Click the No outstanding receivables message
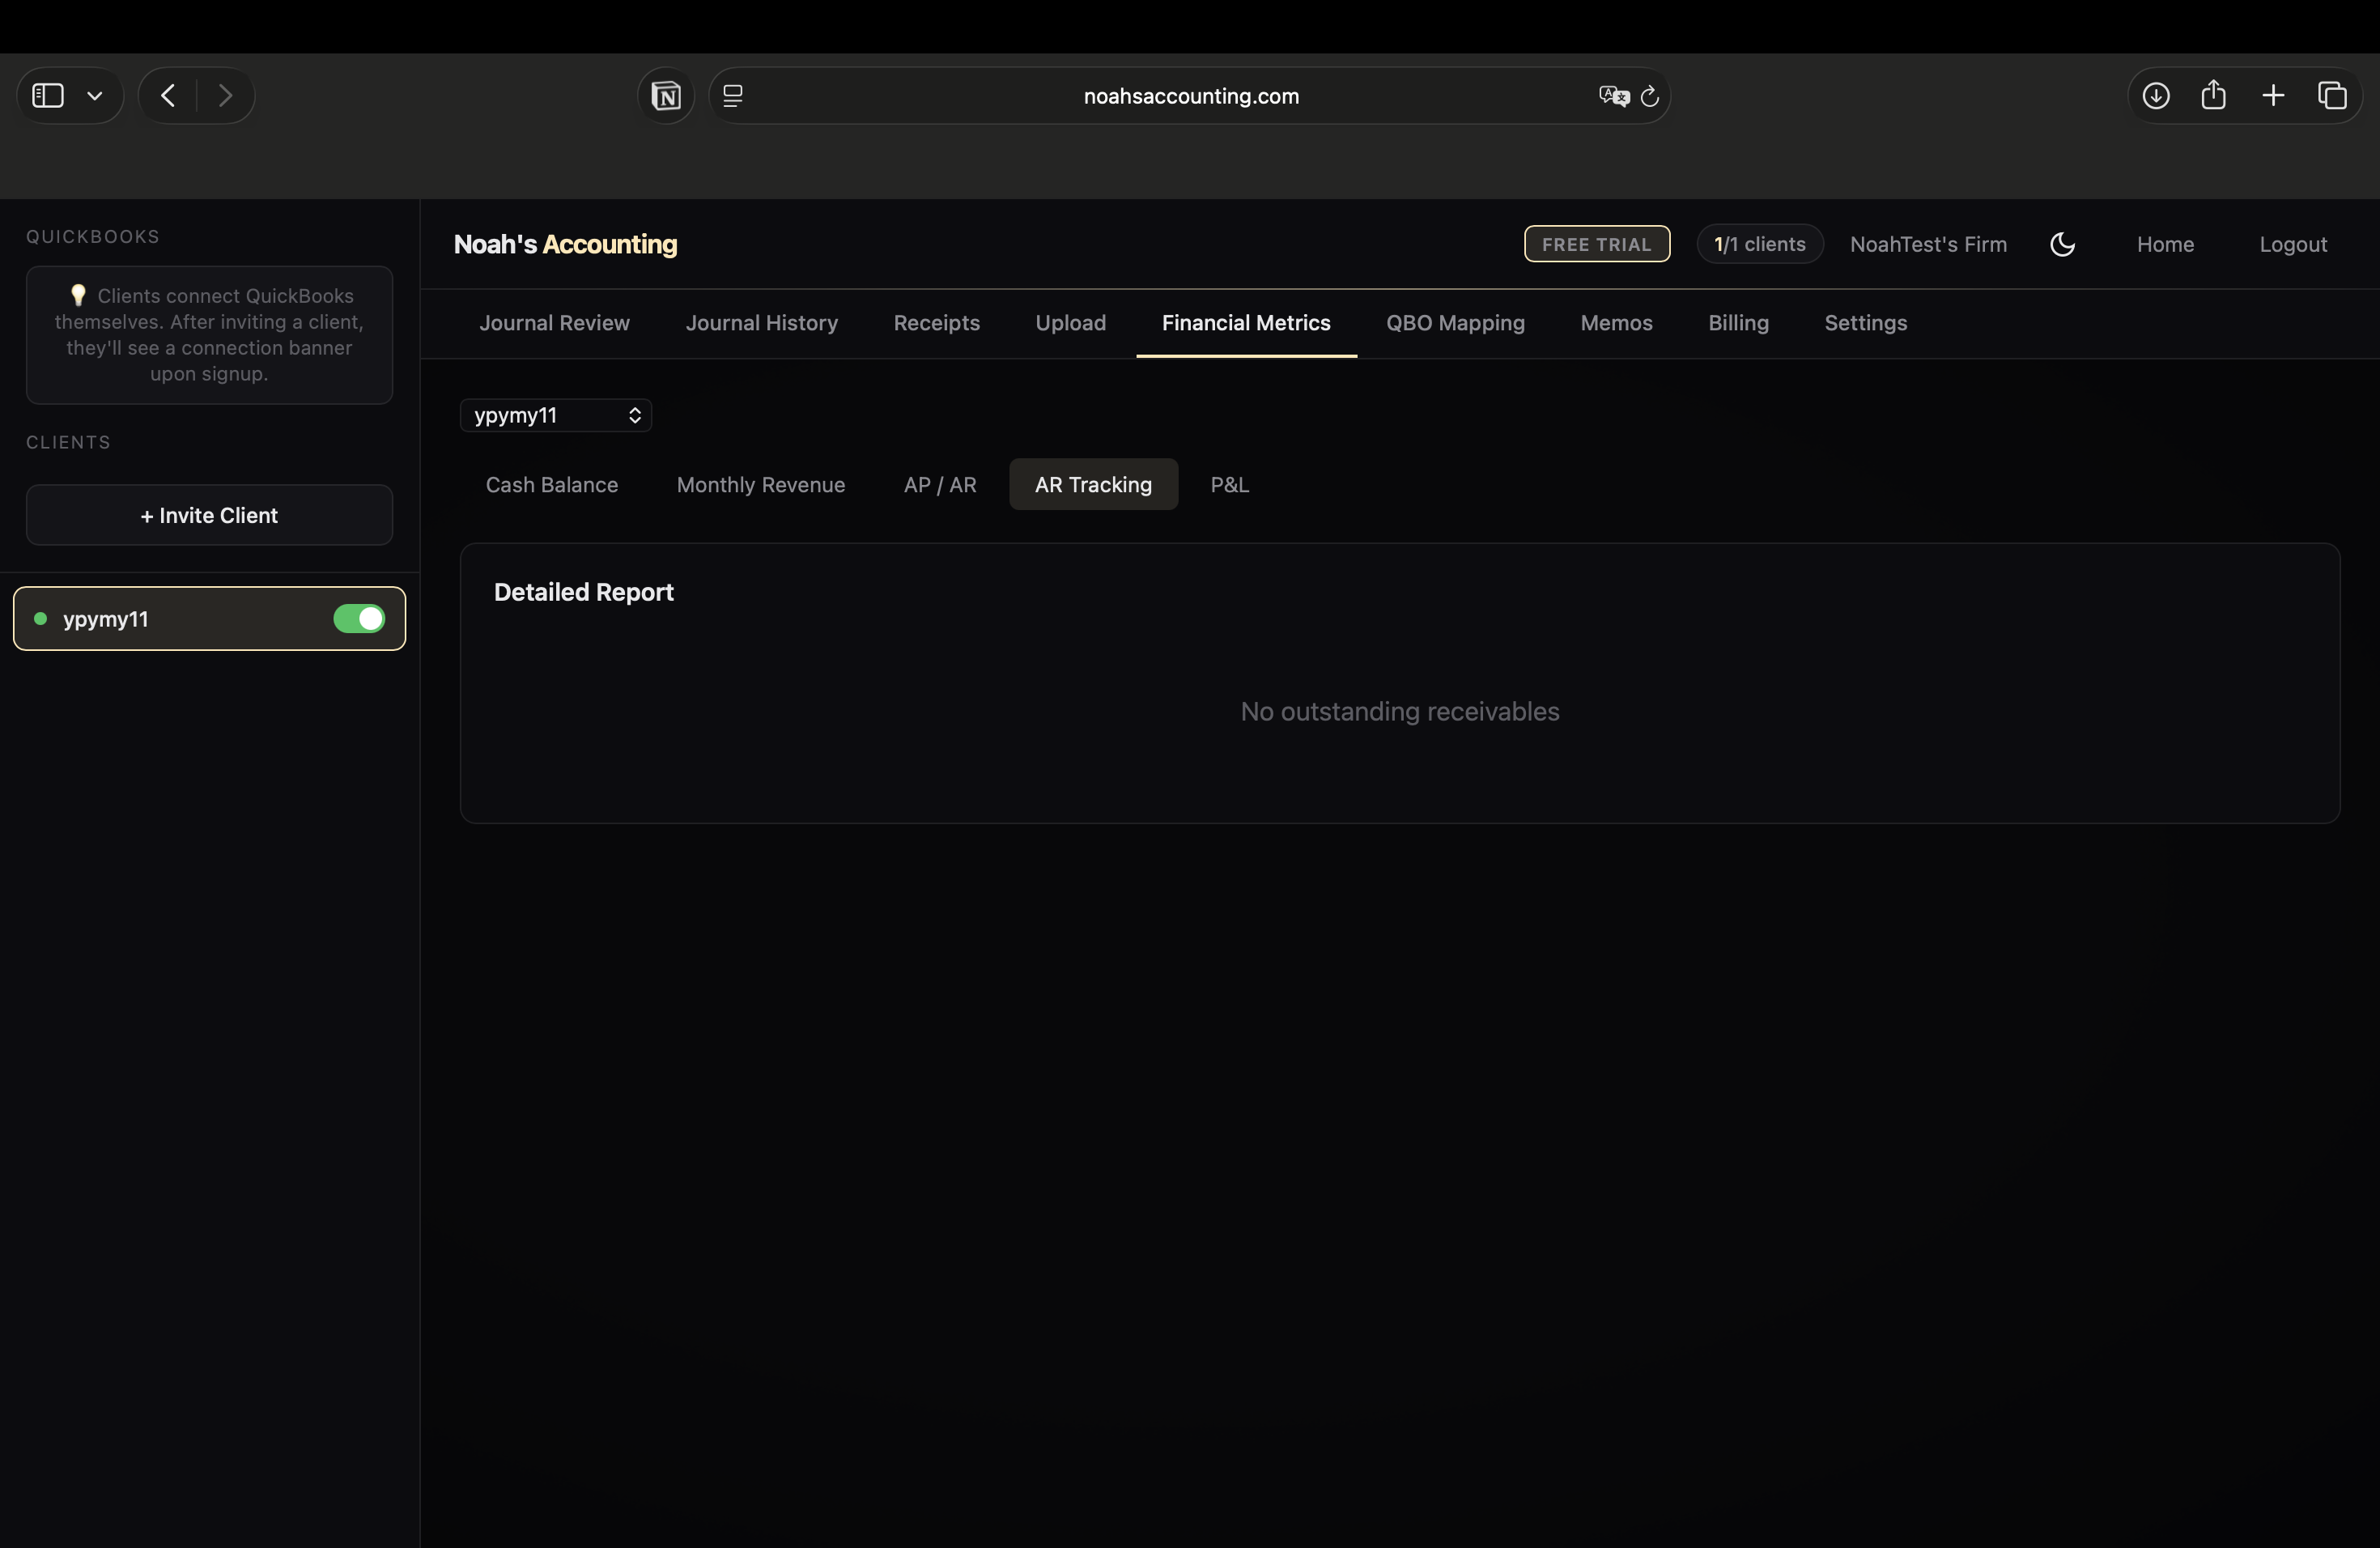2380x1548 pixels. click(x=1400, y=711)
